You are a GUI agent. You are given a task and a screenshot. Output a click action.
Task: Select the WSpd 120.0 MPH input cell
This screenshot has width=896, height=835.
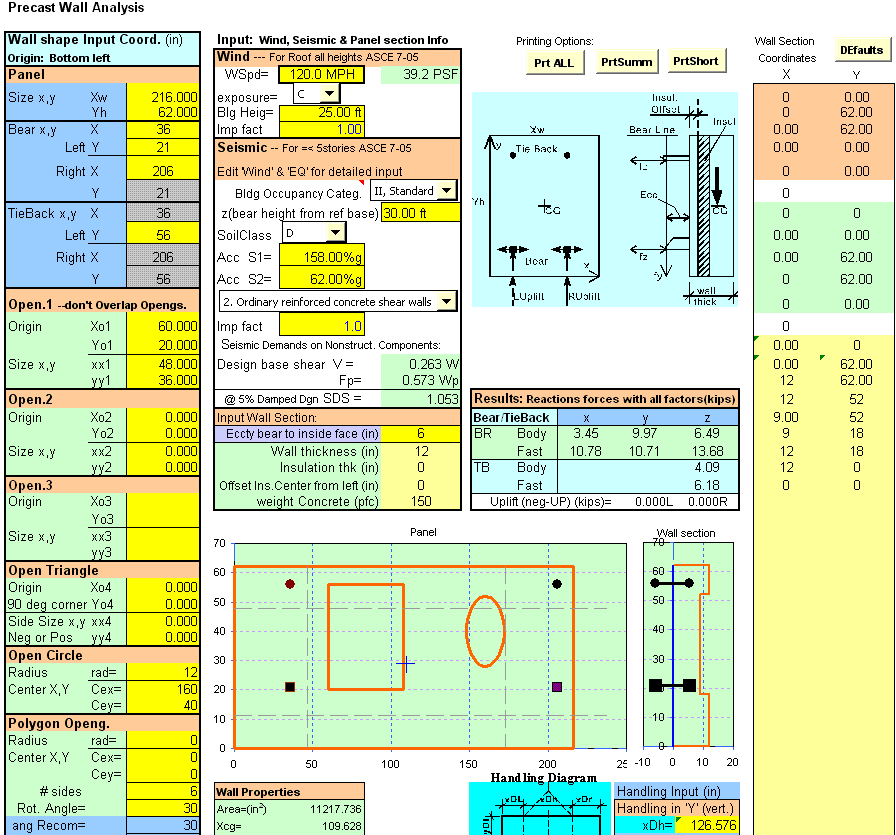(x=324, y=74)
